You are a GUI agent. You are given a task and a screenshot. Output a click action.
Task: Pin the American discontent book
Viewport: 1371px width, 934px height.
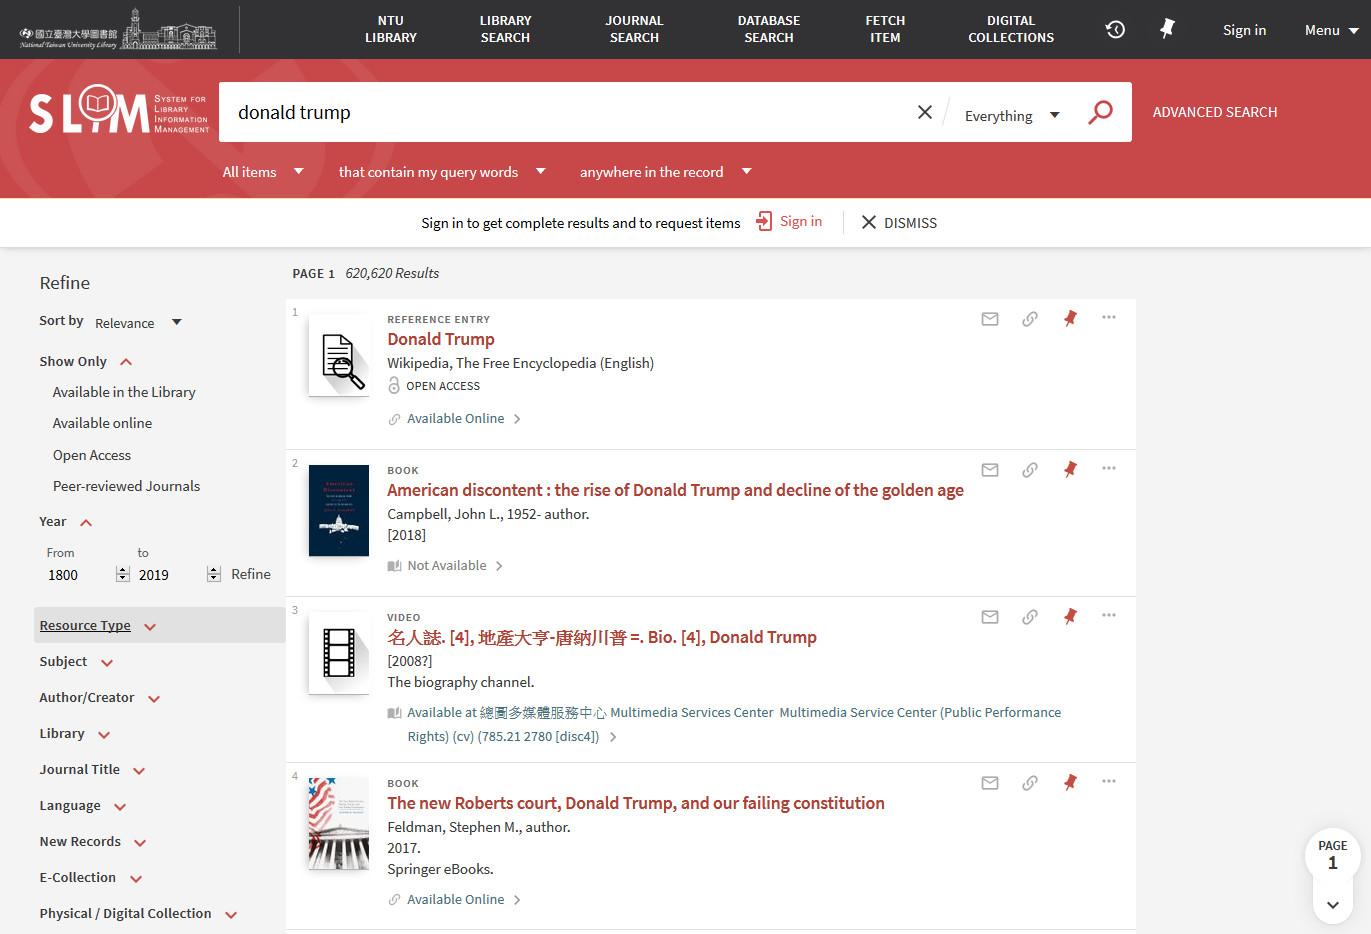pos(1070,470)
